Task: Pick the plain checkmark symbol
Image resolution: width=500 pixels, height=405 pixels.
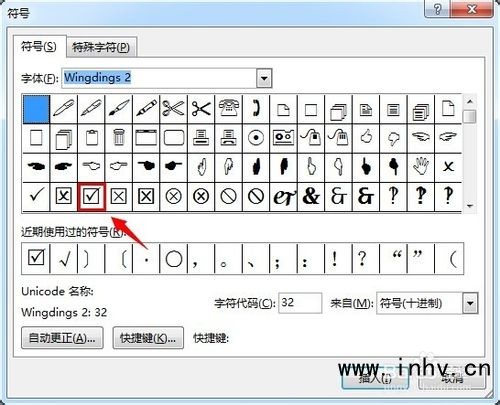Action: click(x=36, y=196)
